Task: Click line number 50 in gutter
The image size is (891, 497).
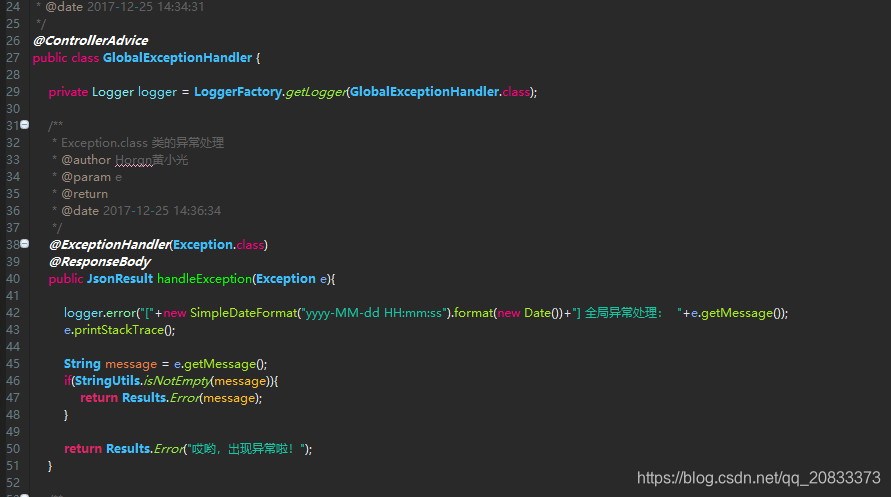Action: [x=13, y=449]
